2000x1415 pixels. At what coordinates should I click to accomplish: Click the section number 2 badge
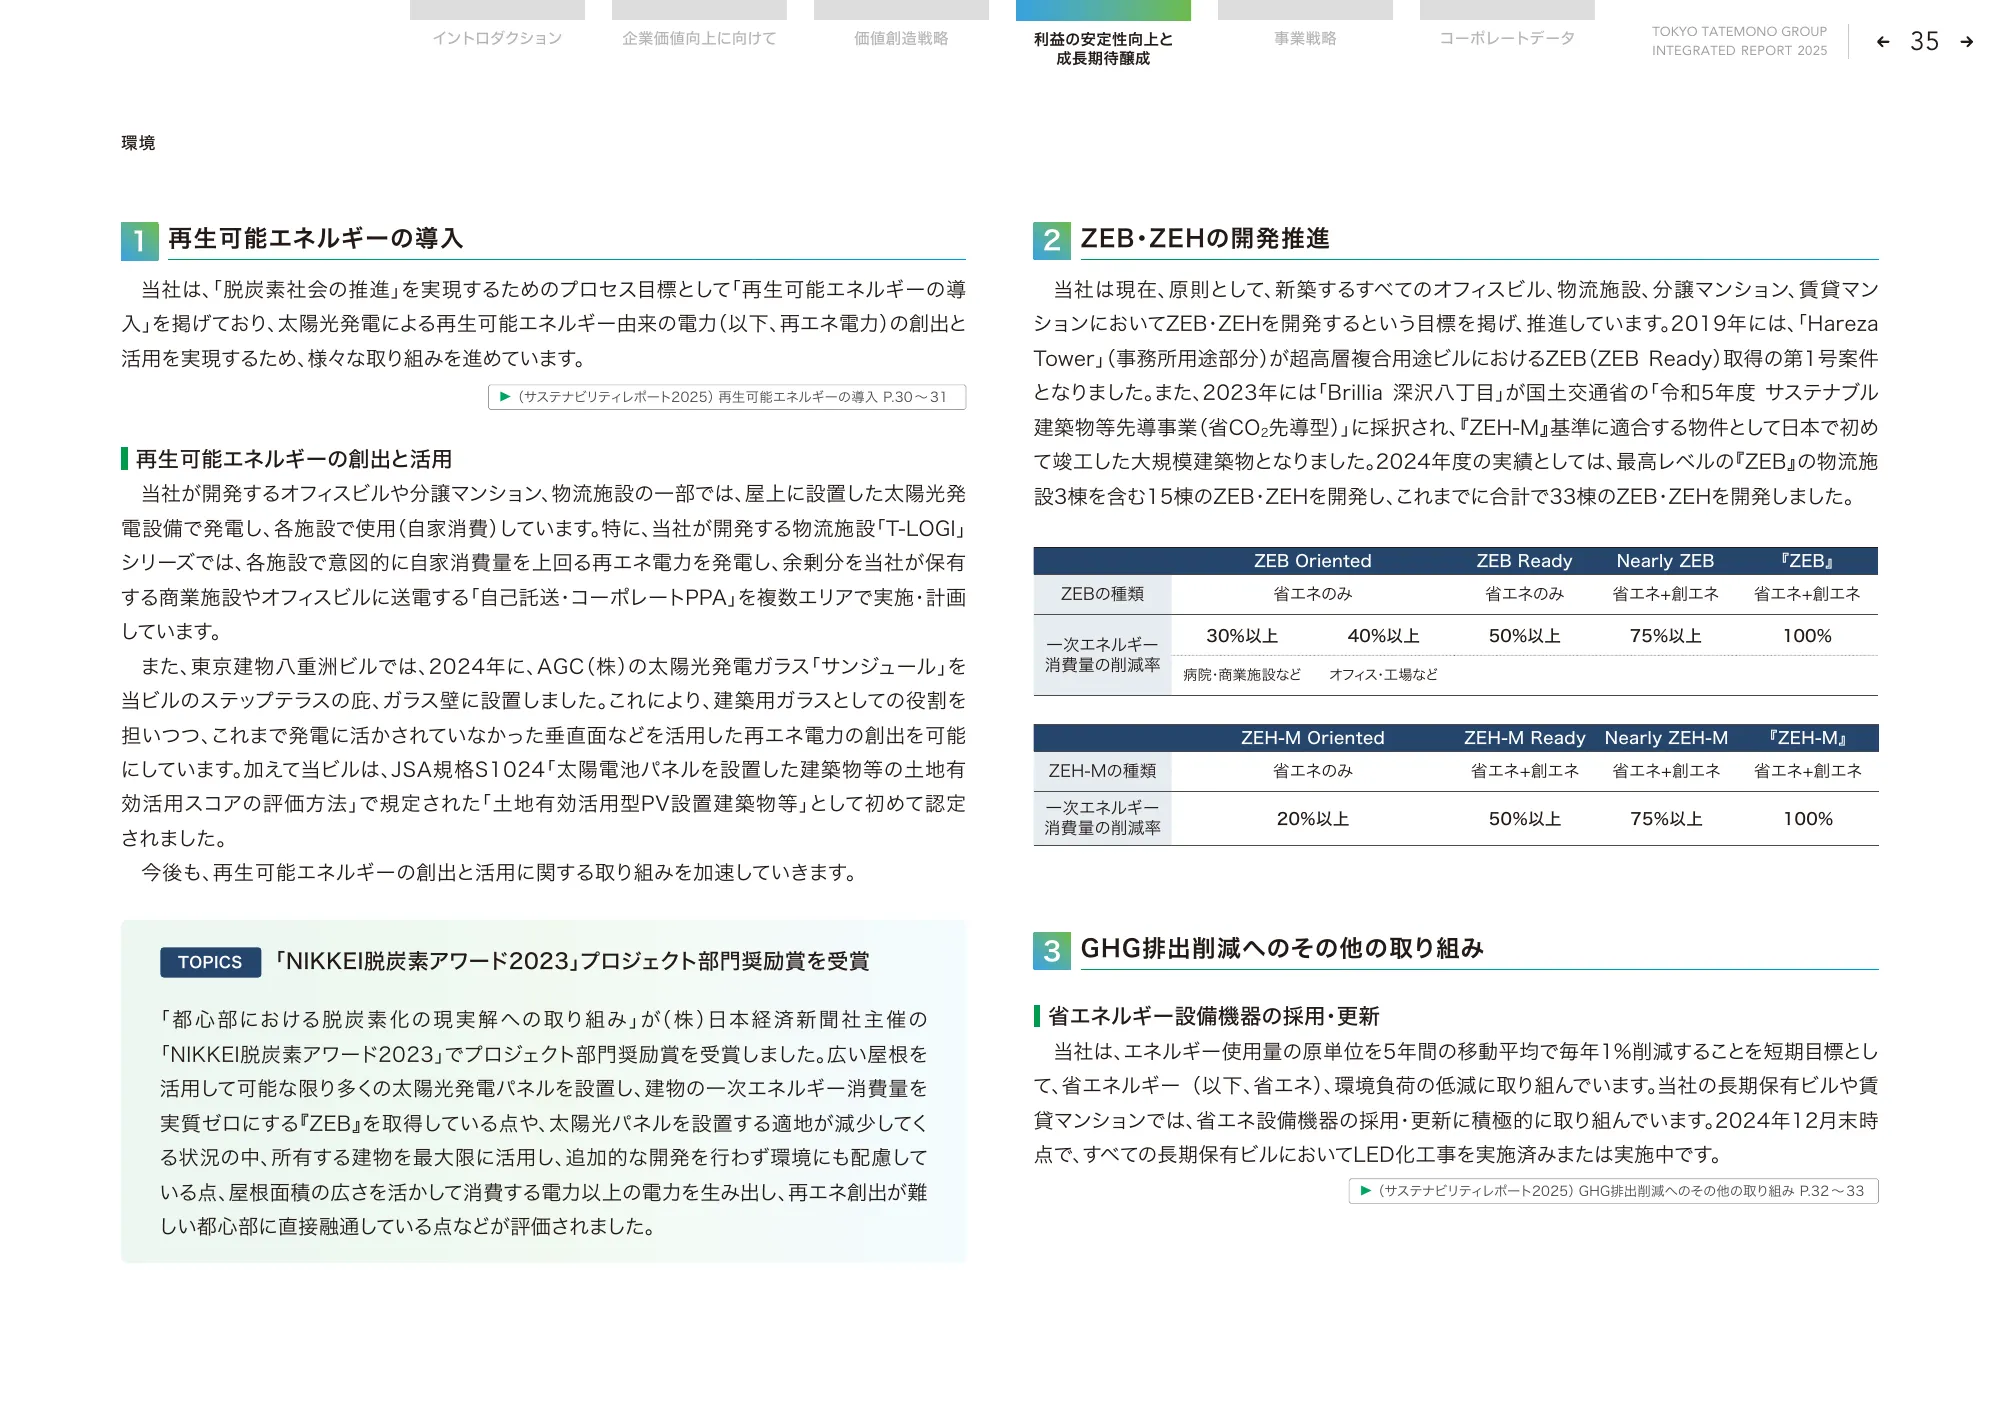[x=1051, y=241]
